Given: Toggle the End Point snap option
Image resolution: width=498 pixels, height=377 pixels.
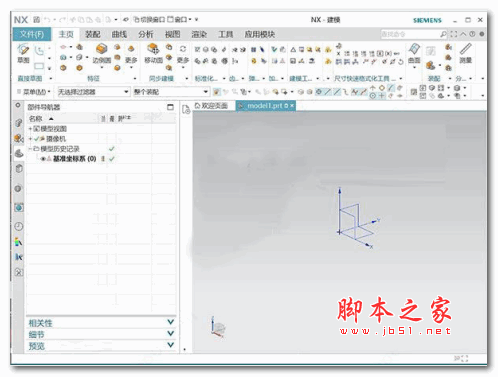Looking at the screenshot, I should [x=328, y=91].
